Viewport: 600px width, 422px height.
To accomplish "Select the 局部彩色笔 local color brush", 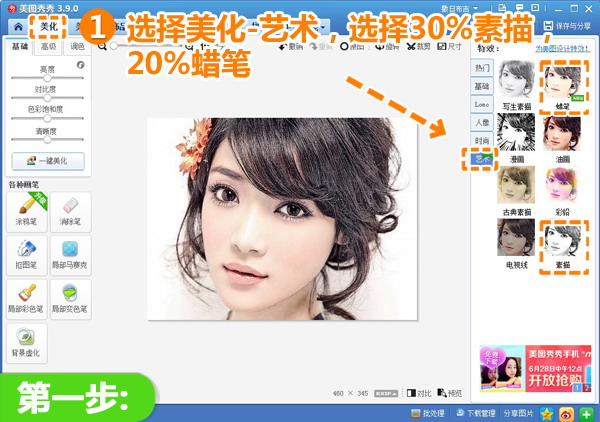I will pos(27,299).
